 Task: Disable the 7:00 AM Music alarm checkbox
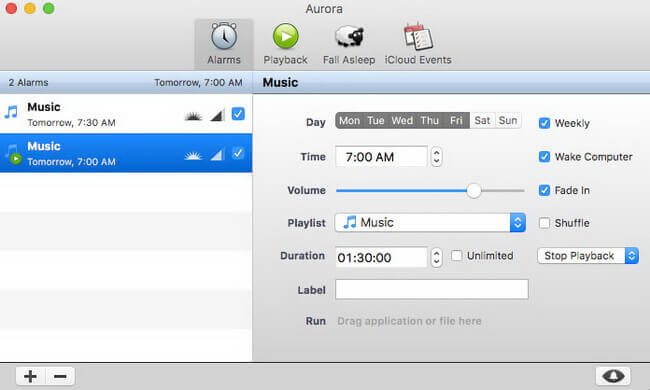point(238,153)
